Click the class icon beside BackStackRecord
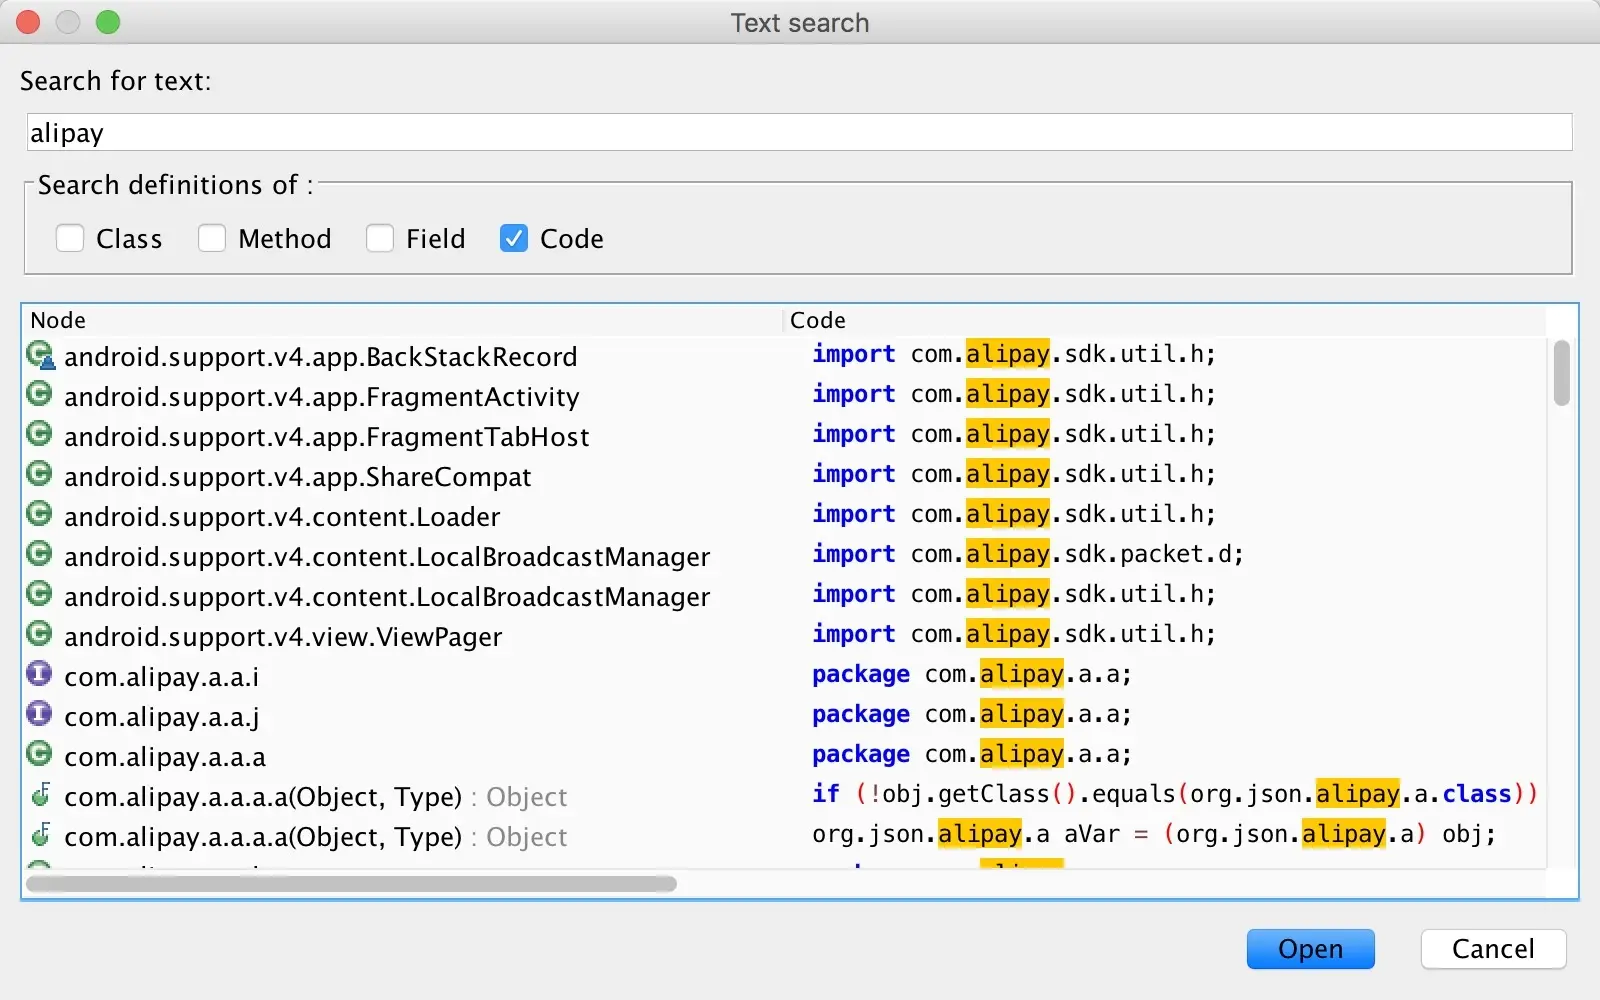The height and width of the screenshot is (1000, 1600). coord(40,355)
